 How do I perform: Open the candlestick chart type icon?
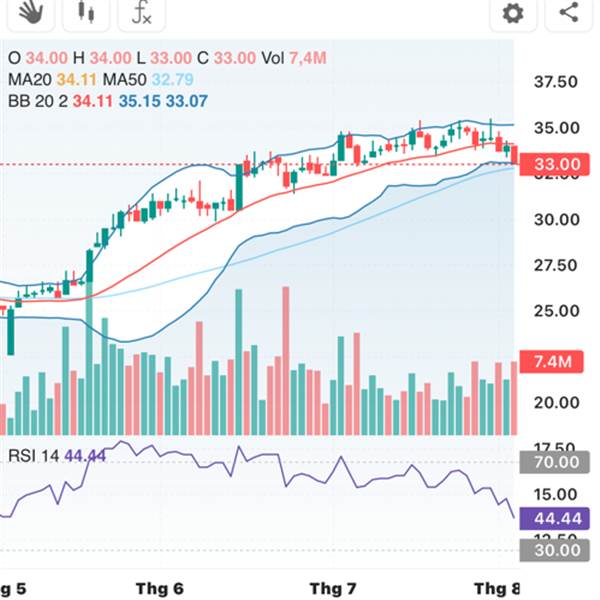pyautogui.click(x=86, y=13)
